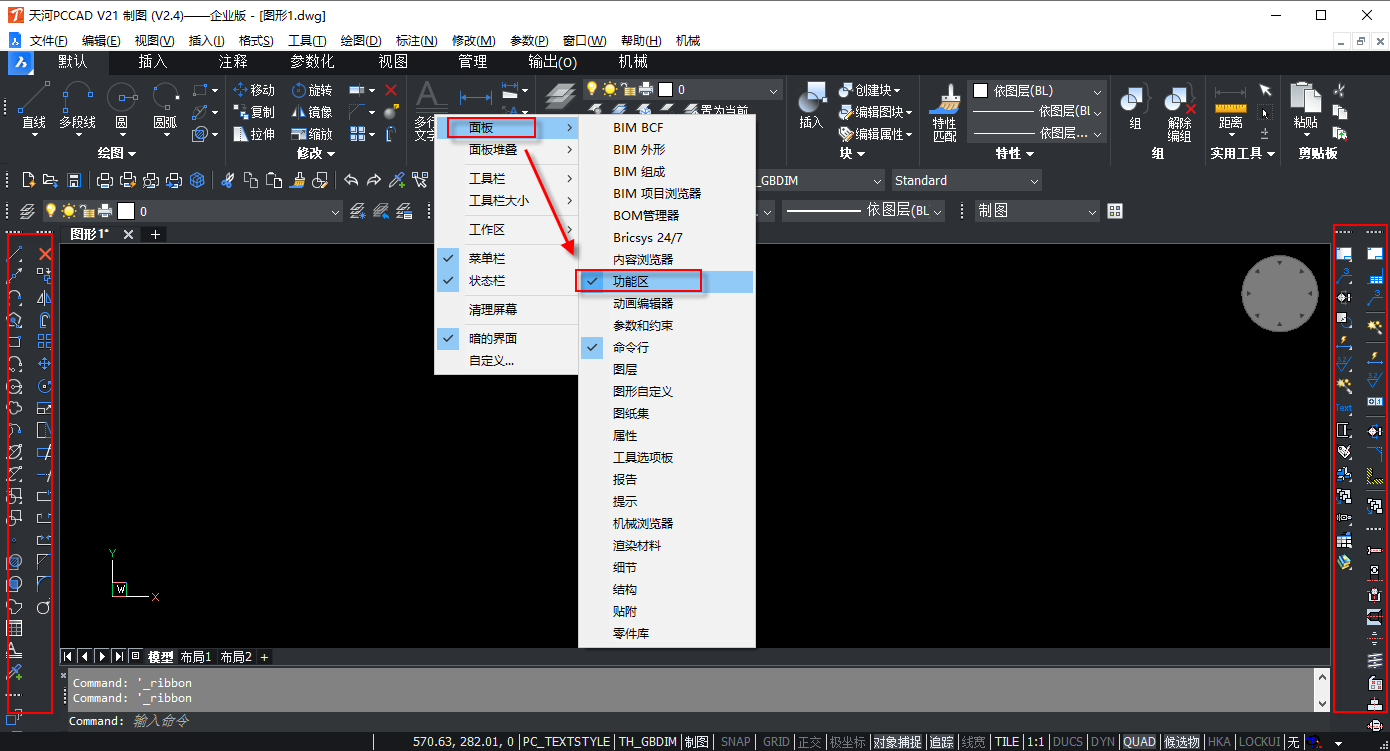Select the 图层 panel entry
The height and width of the screenshot is (751, 1390).
click(x=665, y=370)
